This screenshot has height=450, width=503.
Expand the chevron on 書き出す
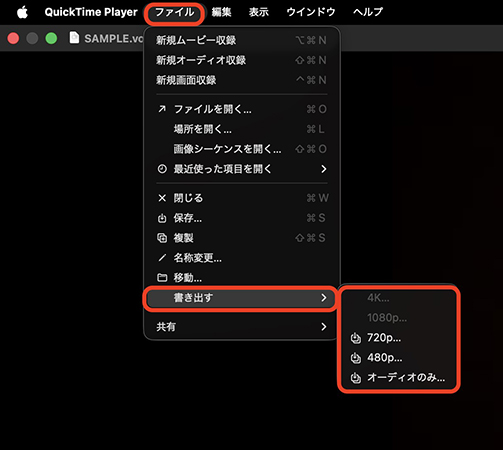tap(324, 298)
